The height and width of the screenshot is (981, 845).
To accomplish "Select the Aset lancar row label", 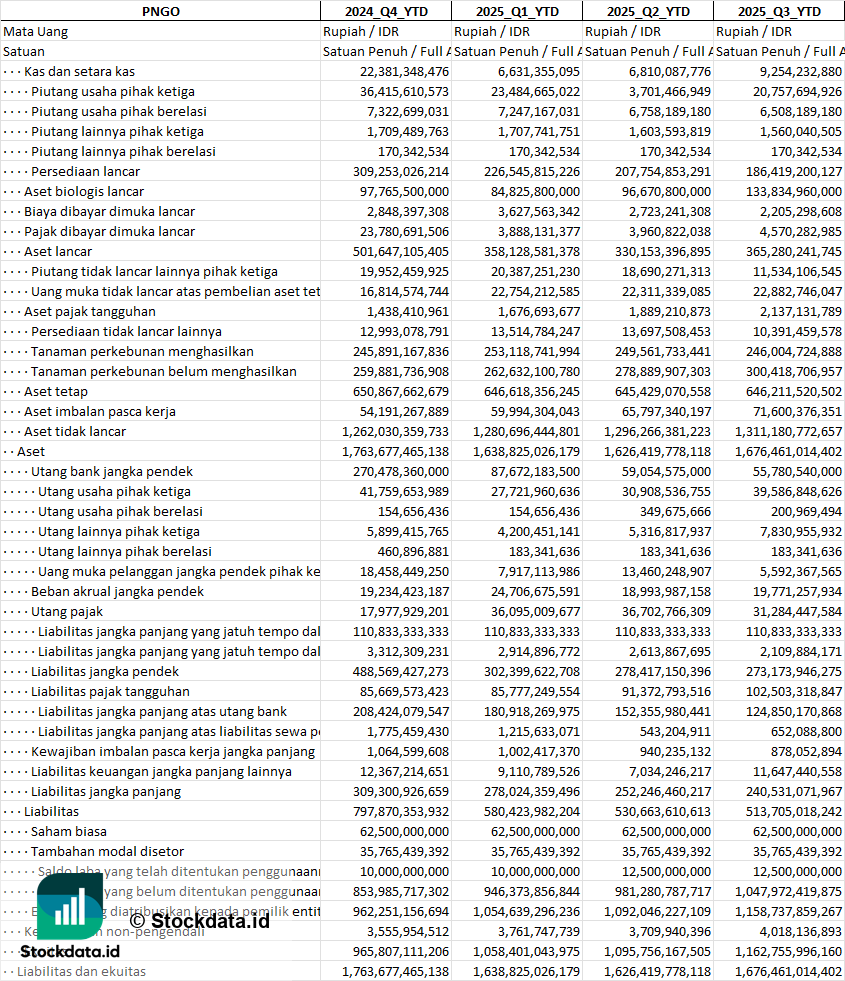I will coord(58,252).
